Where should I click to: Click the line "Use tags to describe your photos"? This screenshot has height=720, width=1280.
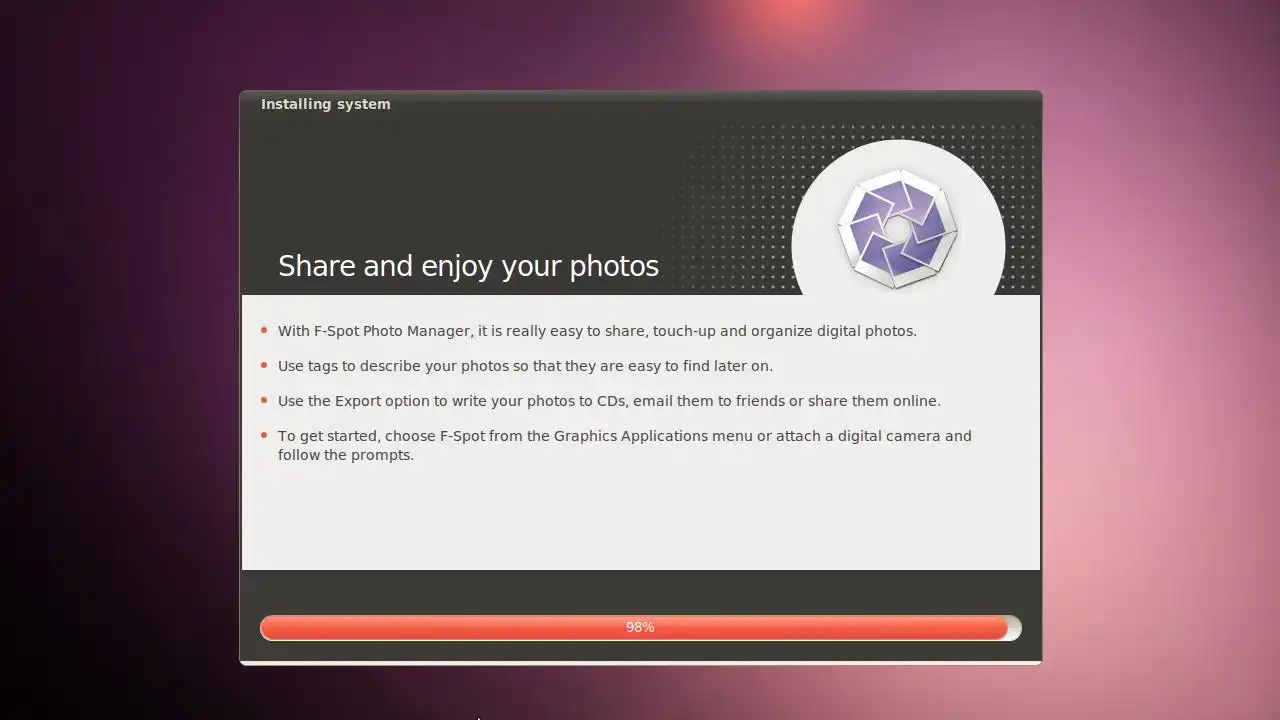click(525, 366)
